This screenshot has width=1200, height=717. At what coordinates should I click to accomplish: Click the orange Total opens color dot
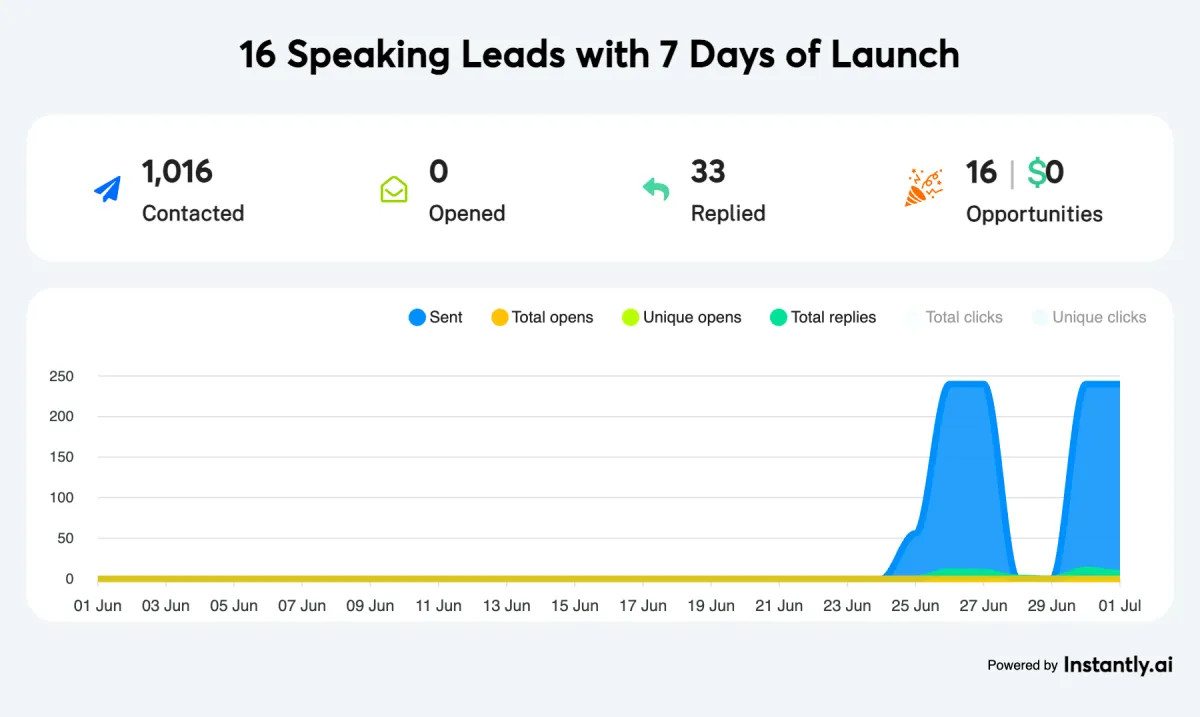[x=500, y=317]
